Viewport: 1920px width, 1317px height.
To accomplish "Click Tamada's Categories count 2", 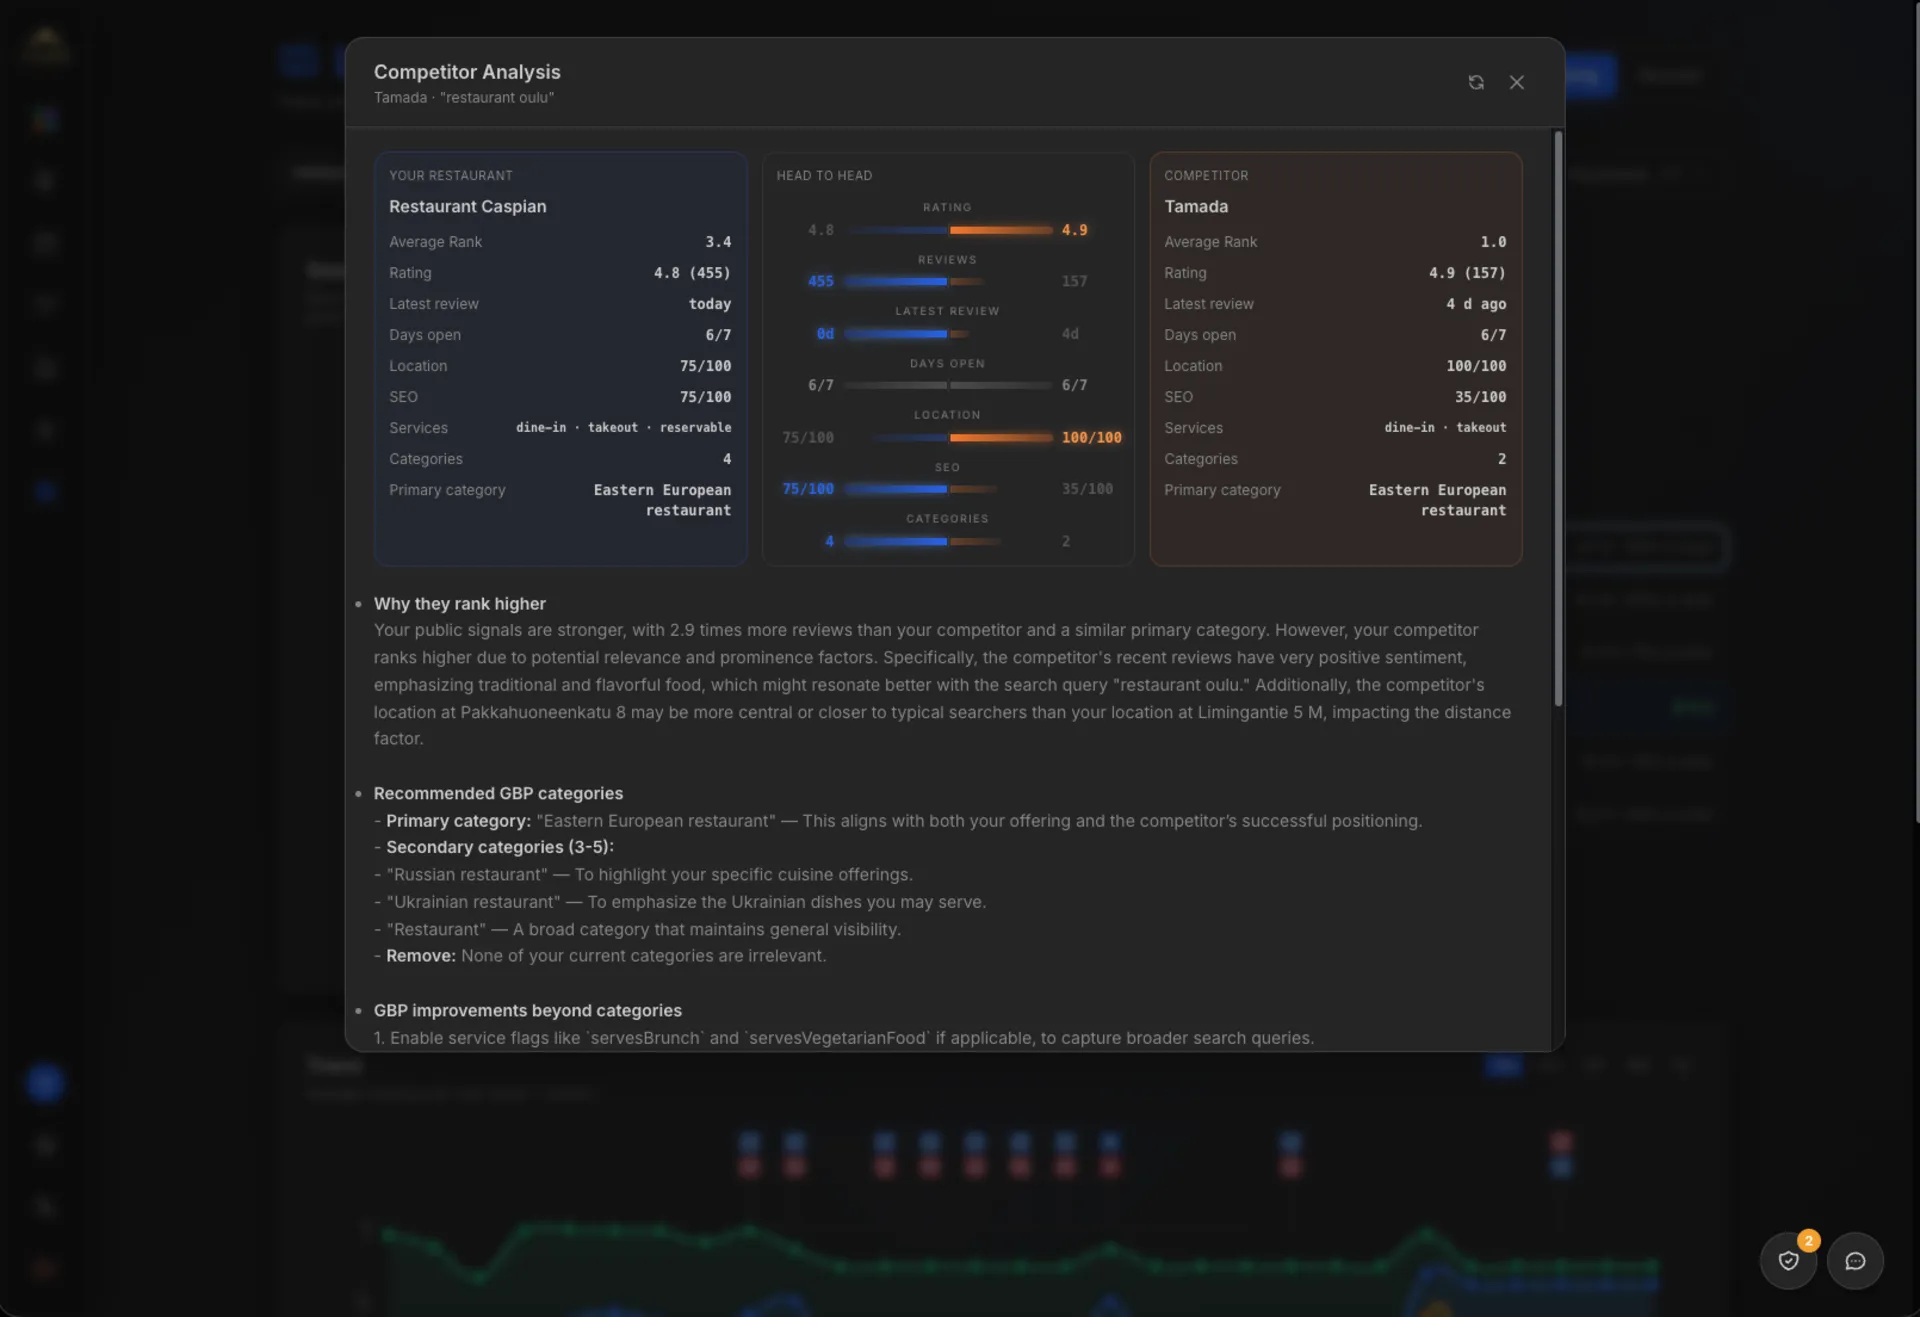I will point(1501,459).
